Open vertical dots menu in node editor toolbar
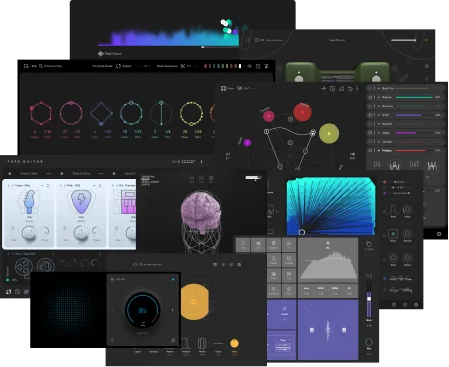The image size is (449, 367). (357, 88)
